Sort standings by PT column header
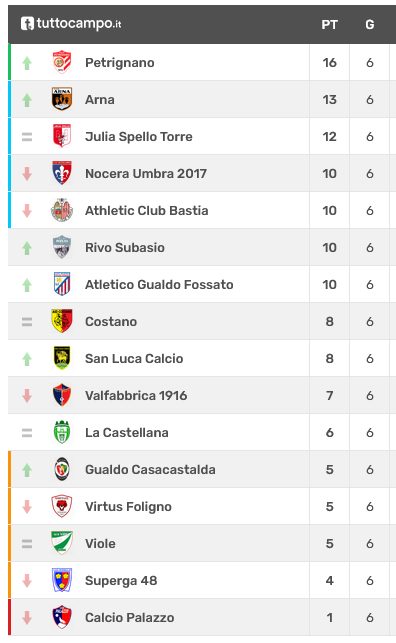 [329, 25]
